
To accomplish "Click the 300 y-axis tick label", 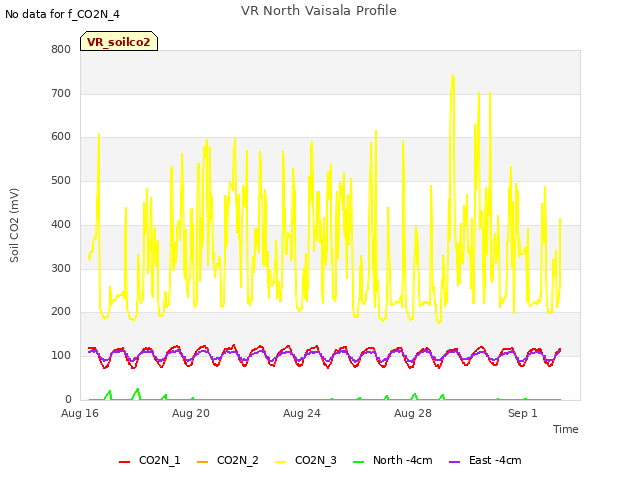I will [61, 269].
